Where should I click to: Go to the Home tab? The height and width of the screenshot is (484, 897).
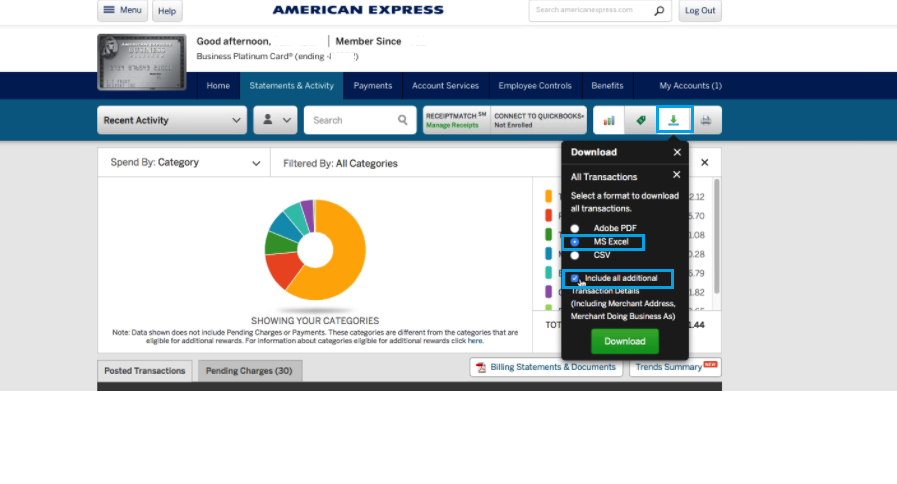coord(218,86)
